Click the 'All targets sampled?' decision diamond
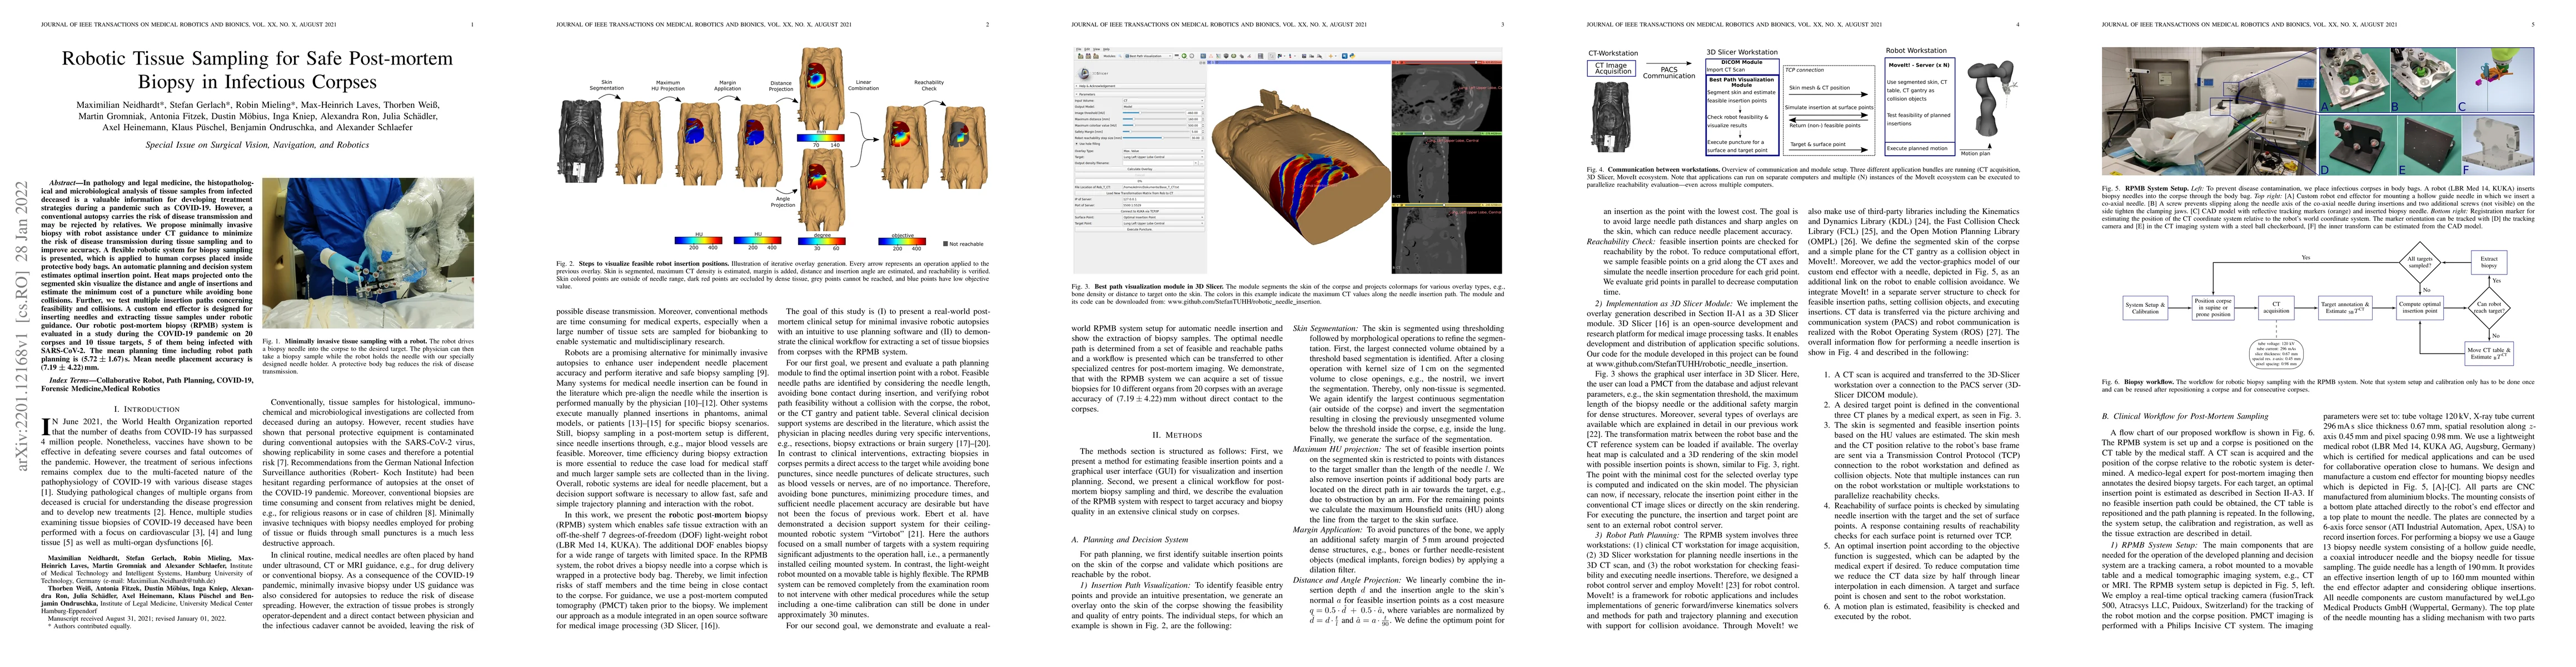The height and width of the screenshot is (667, 2576). [x=2420, y=263]
